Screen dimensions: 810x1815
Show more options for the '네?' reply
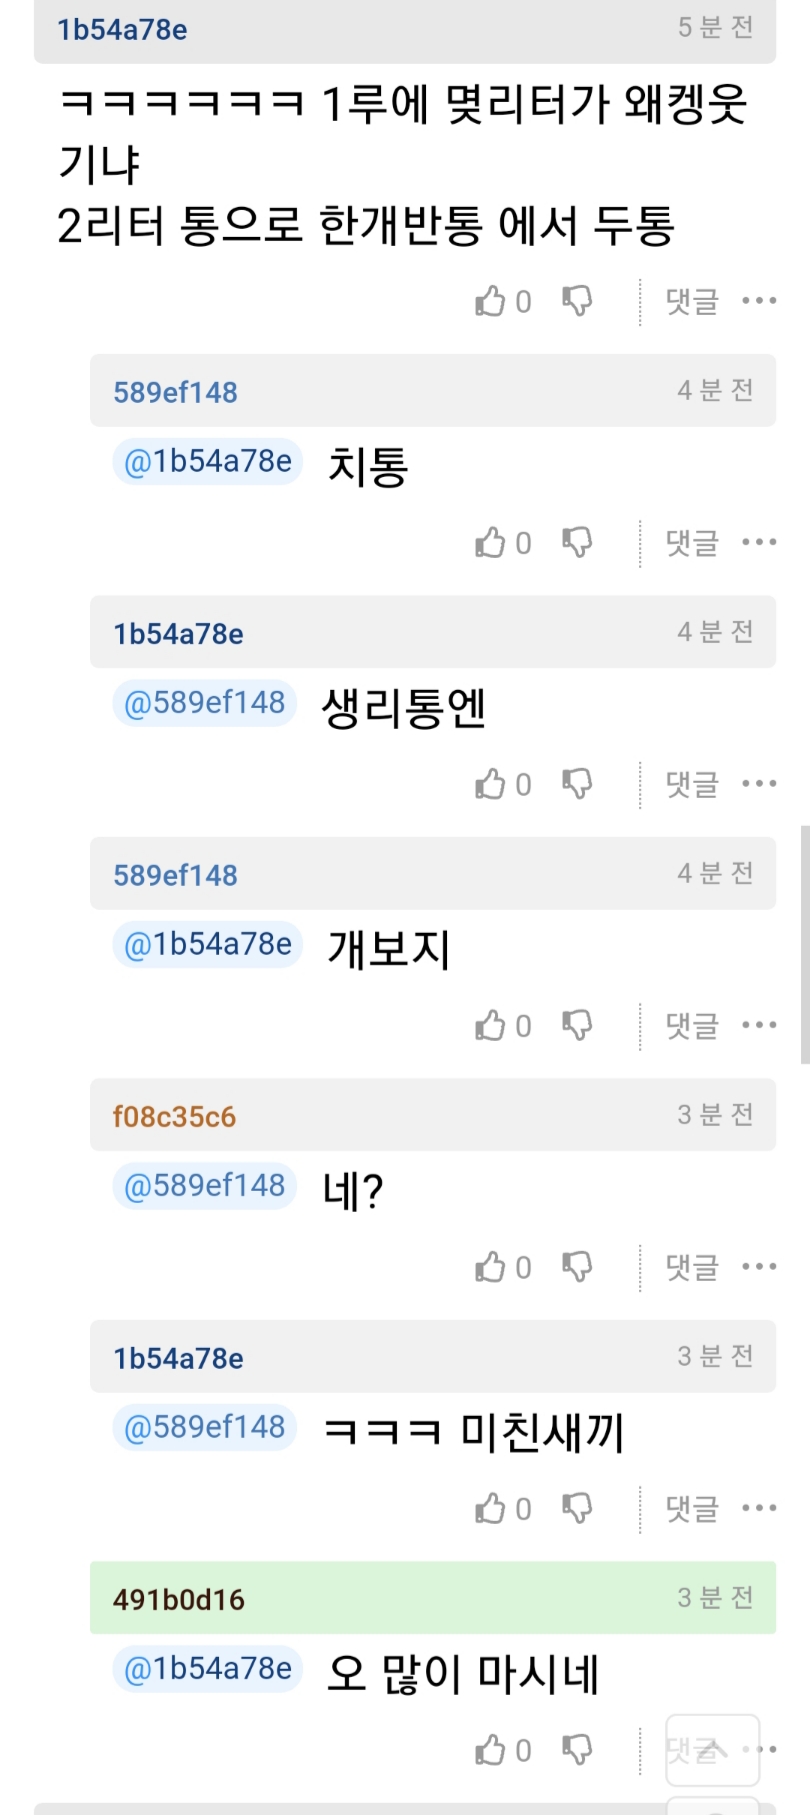(x=759, y=1267)
